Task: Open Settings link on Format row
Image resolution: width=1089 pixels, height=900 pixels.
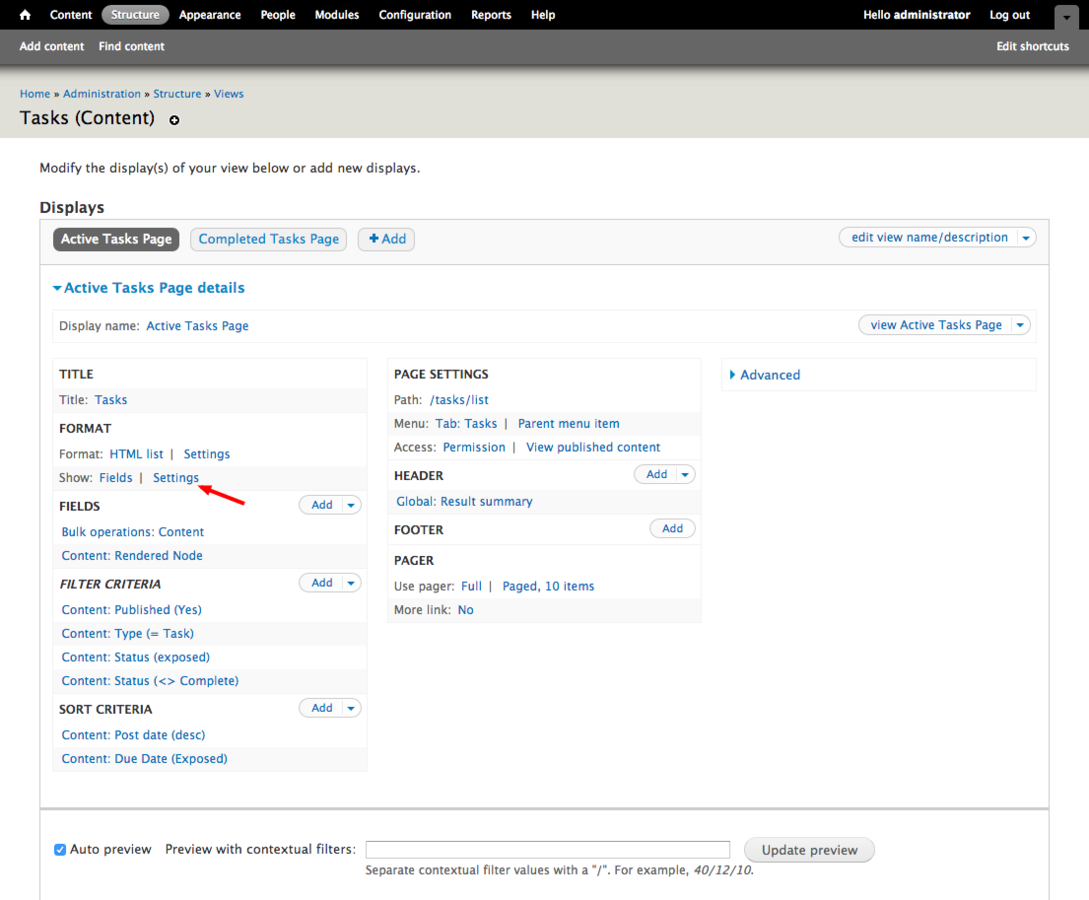Action: coord(206,454)
